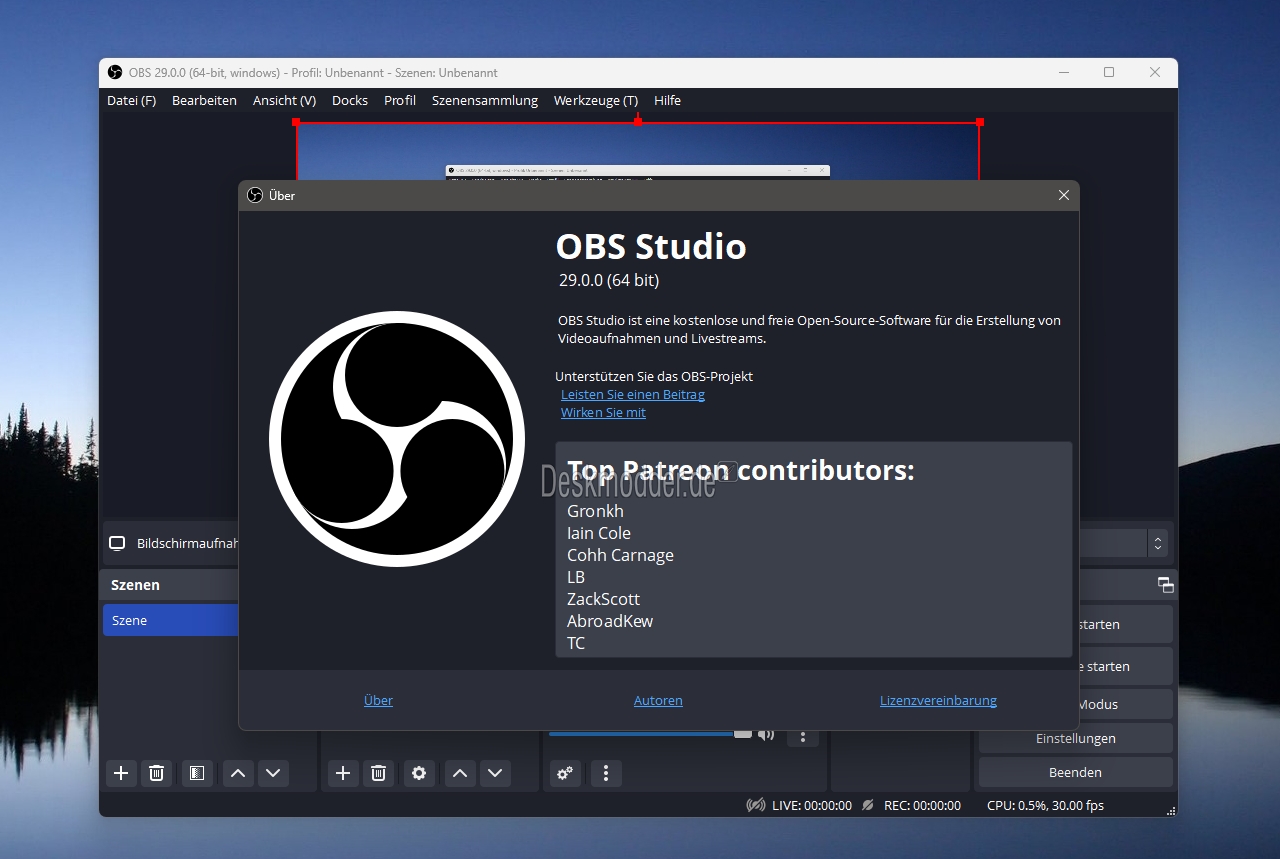
Task: Open source properties gear icon
Action: 419,773
